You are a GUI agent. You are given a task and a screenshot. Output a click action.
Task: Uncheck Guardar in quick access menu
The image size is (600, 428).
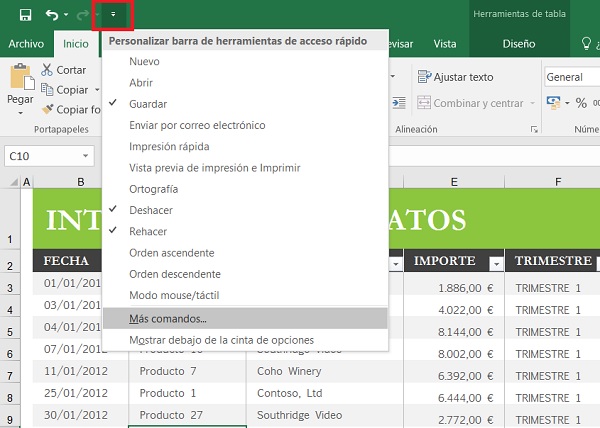(x=245, y=104)
